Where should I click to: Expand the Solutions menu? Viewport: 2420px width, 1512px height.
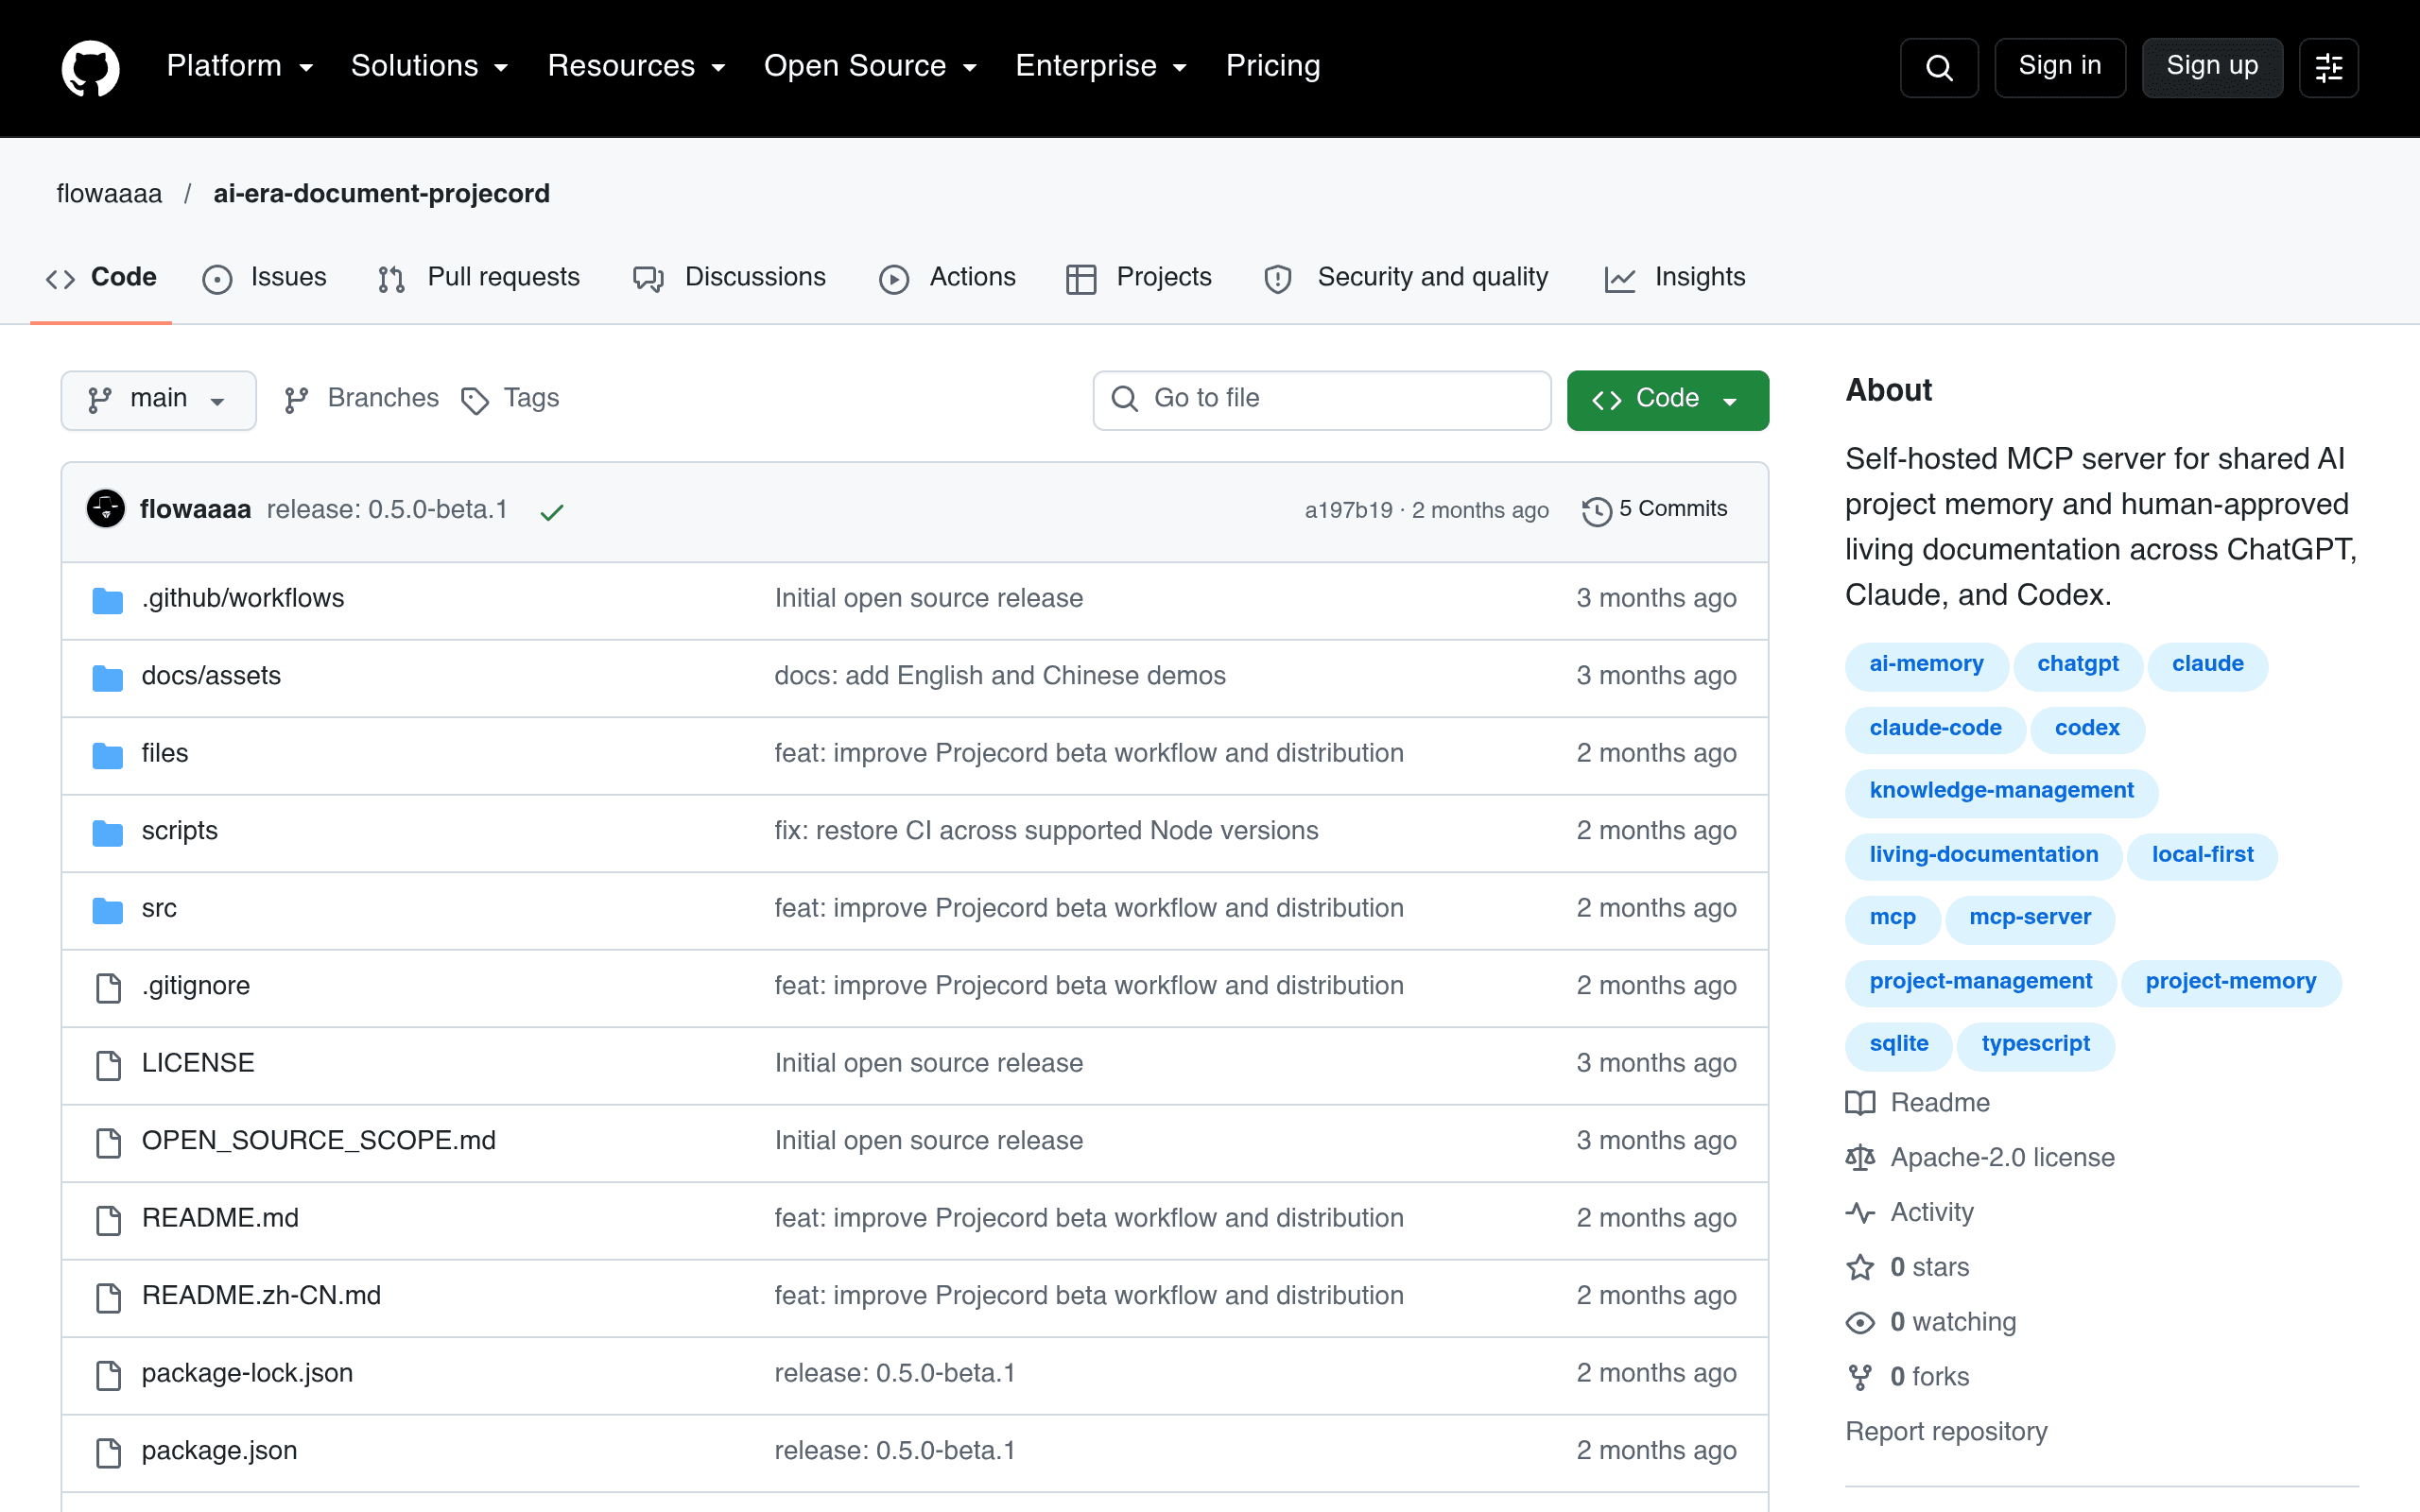(430, 66)
